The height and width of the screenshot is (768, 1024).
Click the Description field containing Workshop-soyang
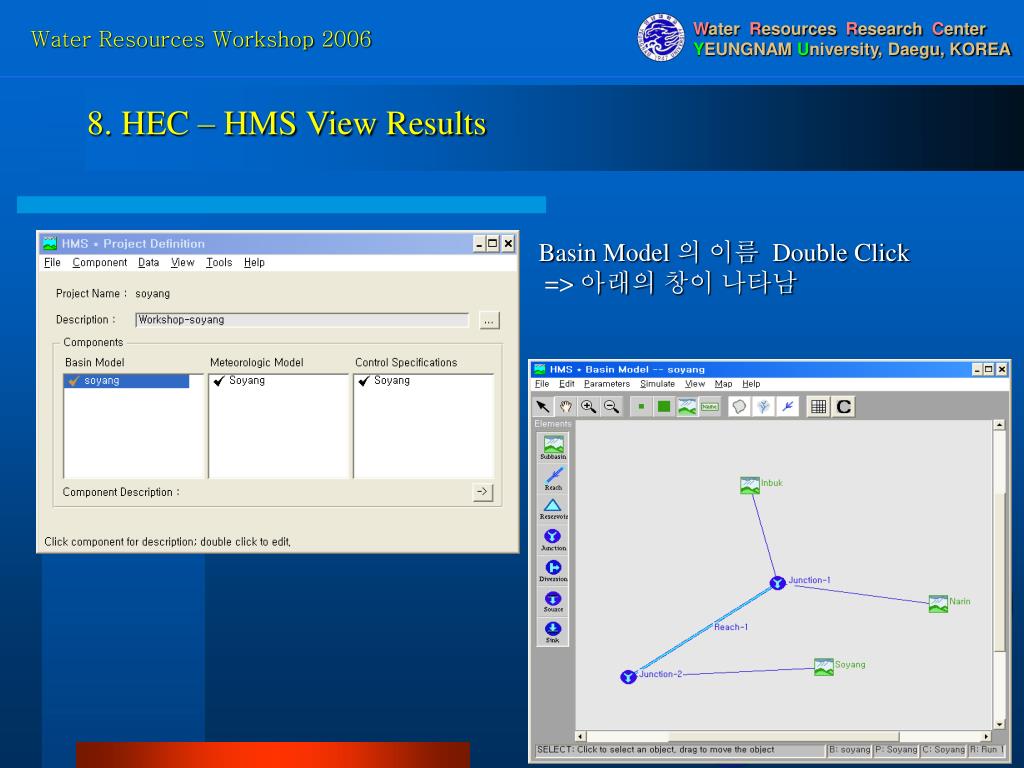302,320
